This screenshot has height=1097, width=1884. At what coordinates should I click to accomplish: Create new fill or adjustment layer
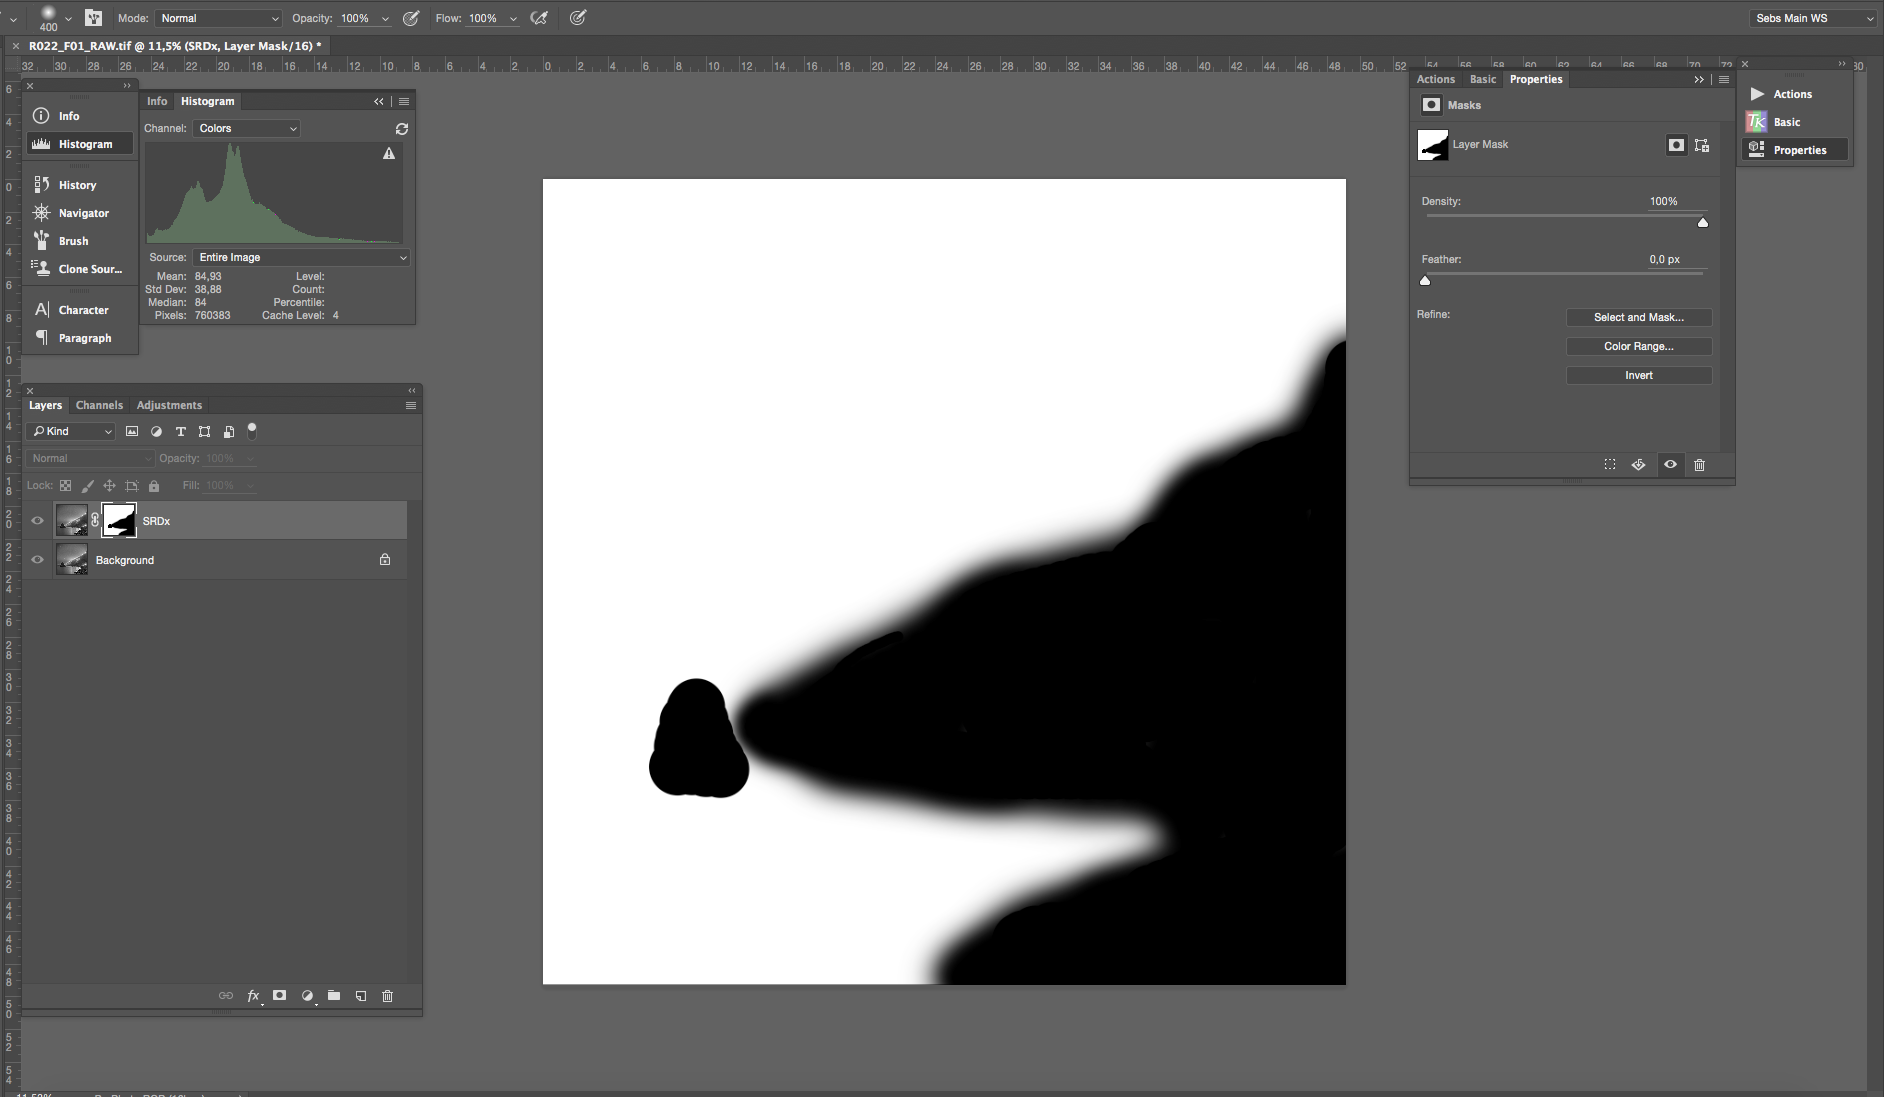pyautogui.click(x=307, y=996)
